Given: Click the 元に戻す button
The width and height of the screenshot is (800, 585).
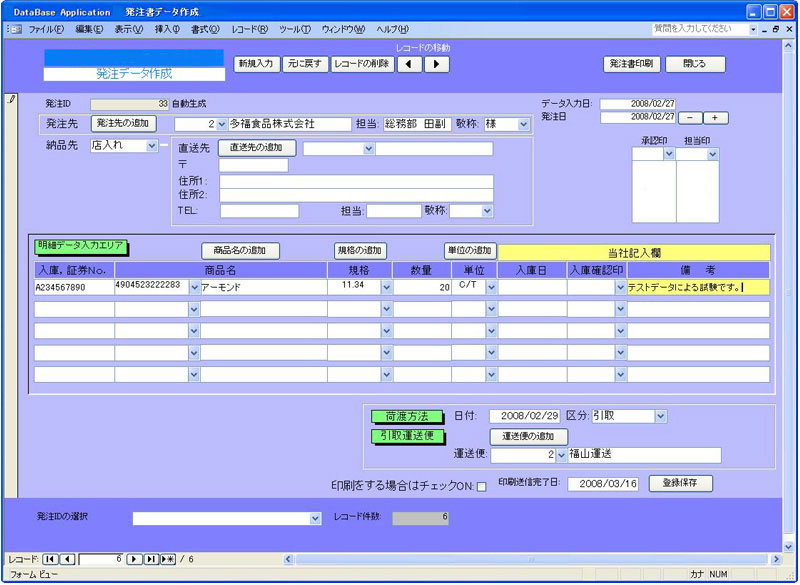Looking at the screenshot, I should 305,64.
